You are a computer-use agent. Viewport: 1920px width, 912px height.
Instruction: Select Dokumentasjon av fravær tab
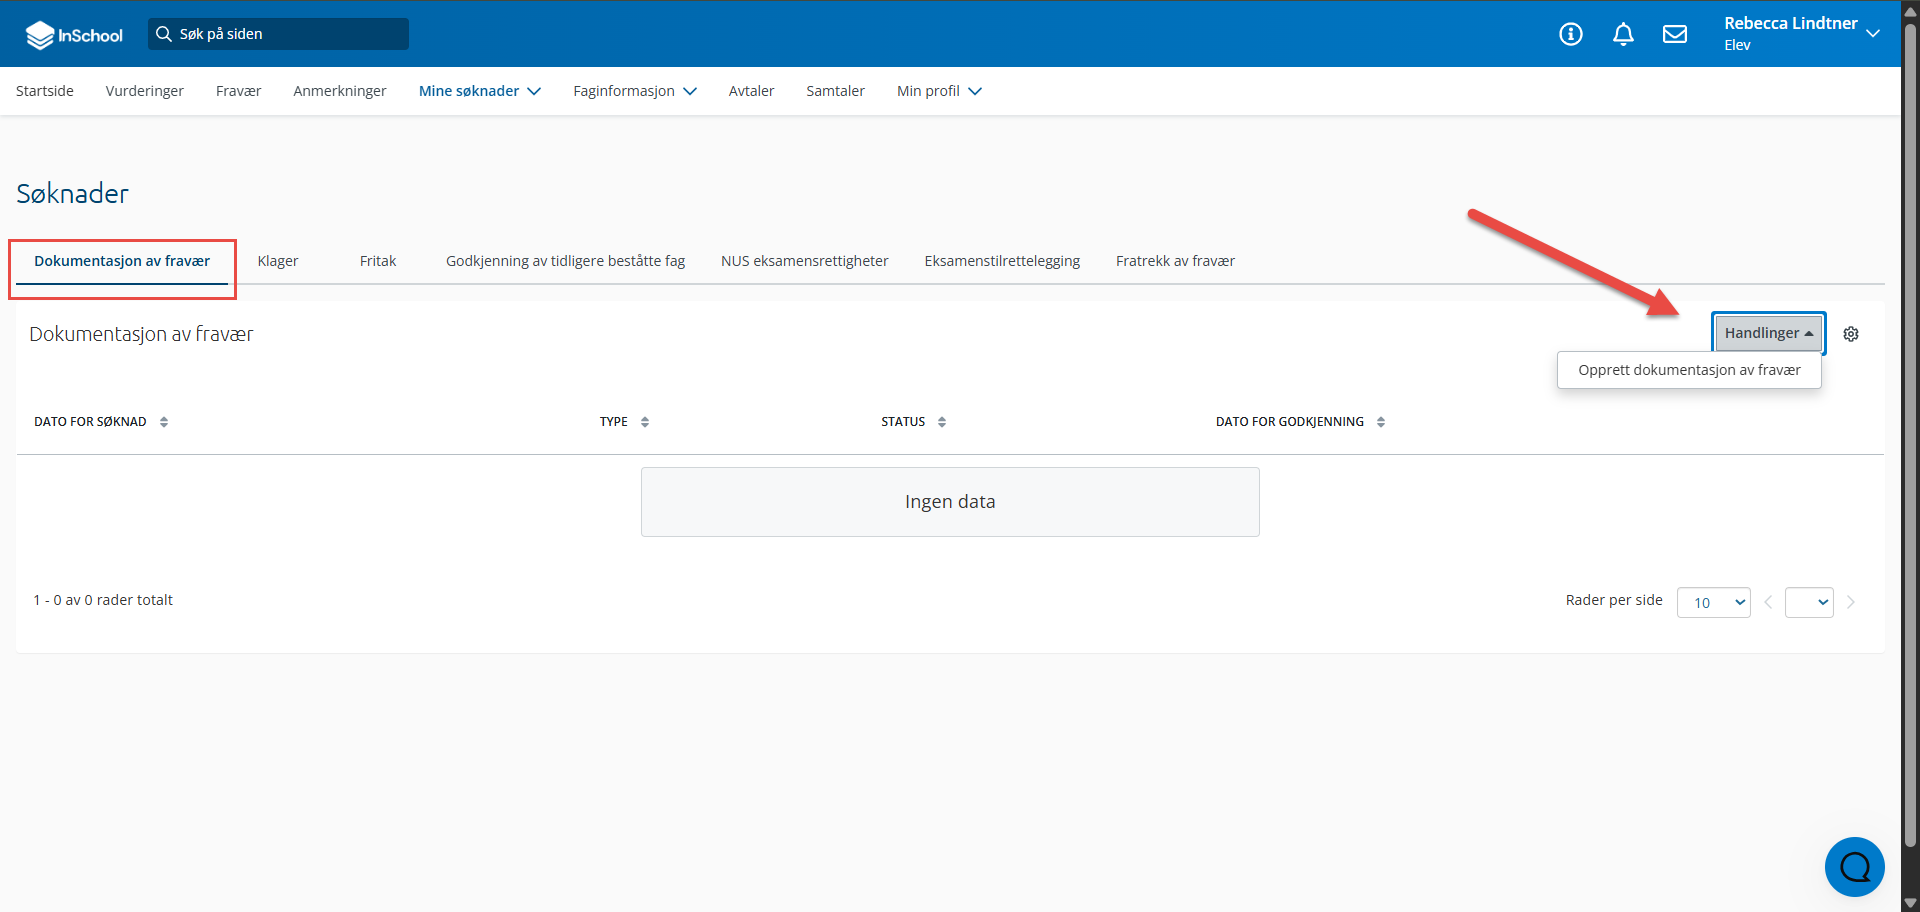[x=122, y=261]
